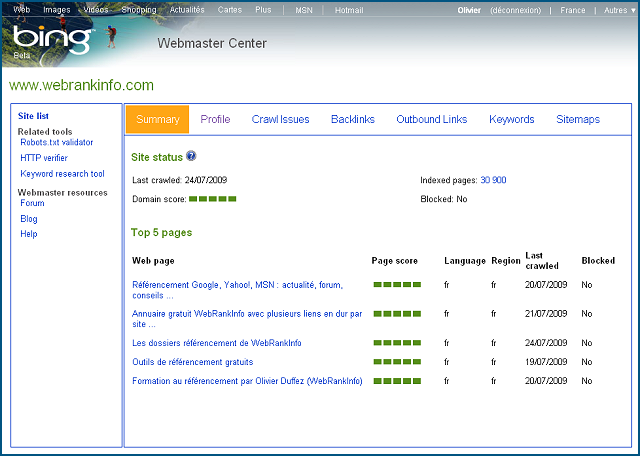Viewport: 640px width, 456px height.
Task: Click the Blocked column header
Action: pyautogui.click(x=598, y=260)
